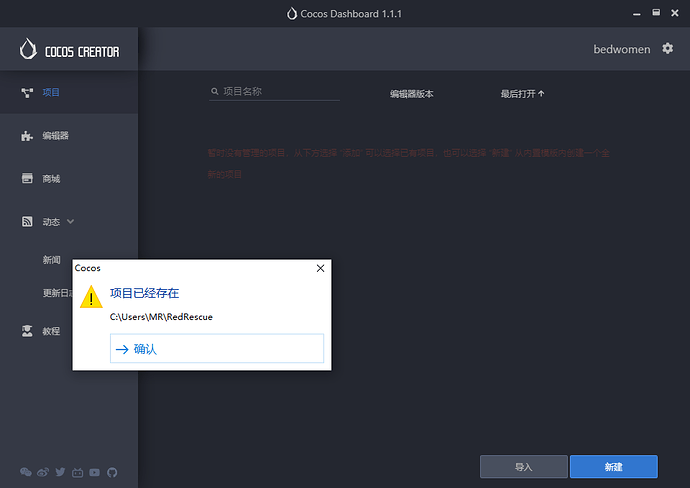The image size is (690, 488).
Task: Click the bedwomen account name
Action: click(x=622, y=49)
